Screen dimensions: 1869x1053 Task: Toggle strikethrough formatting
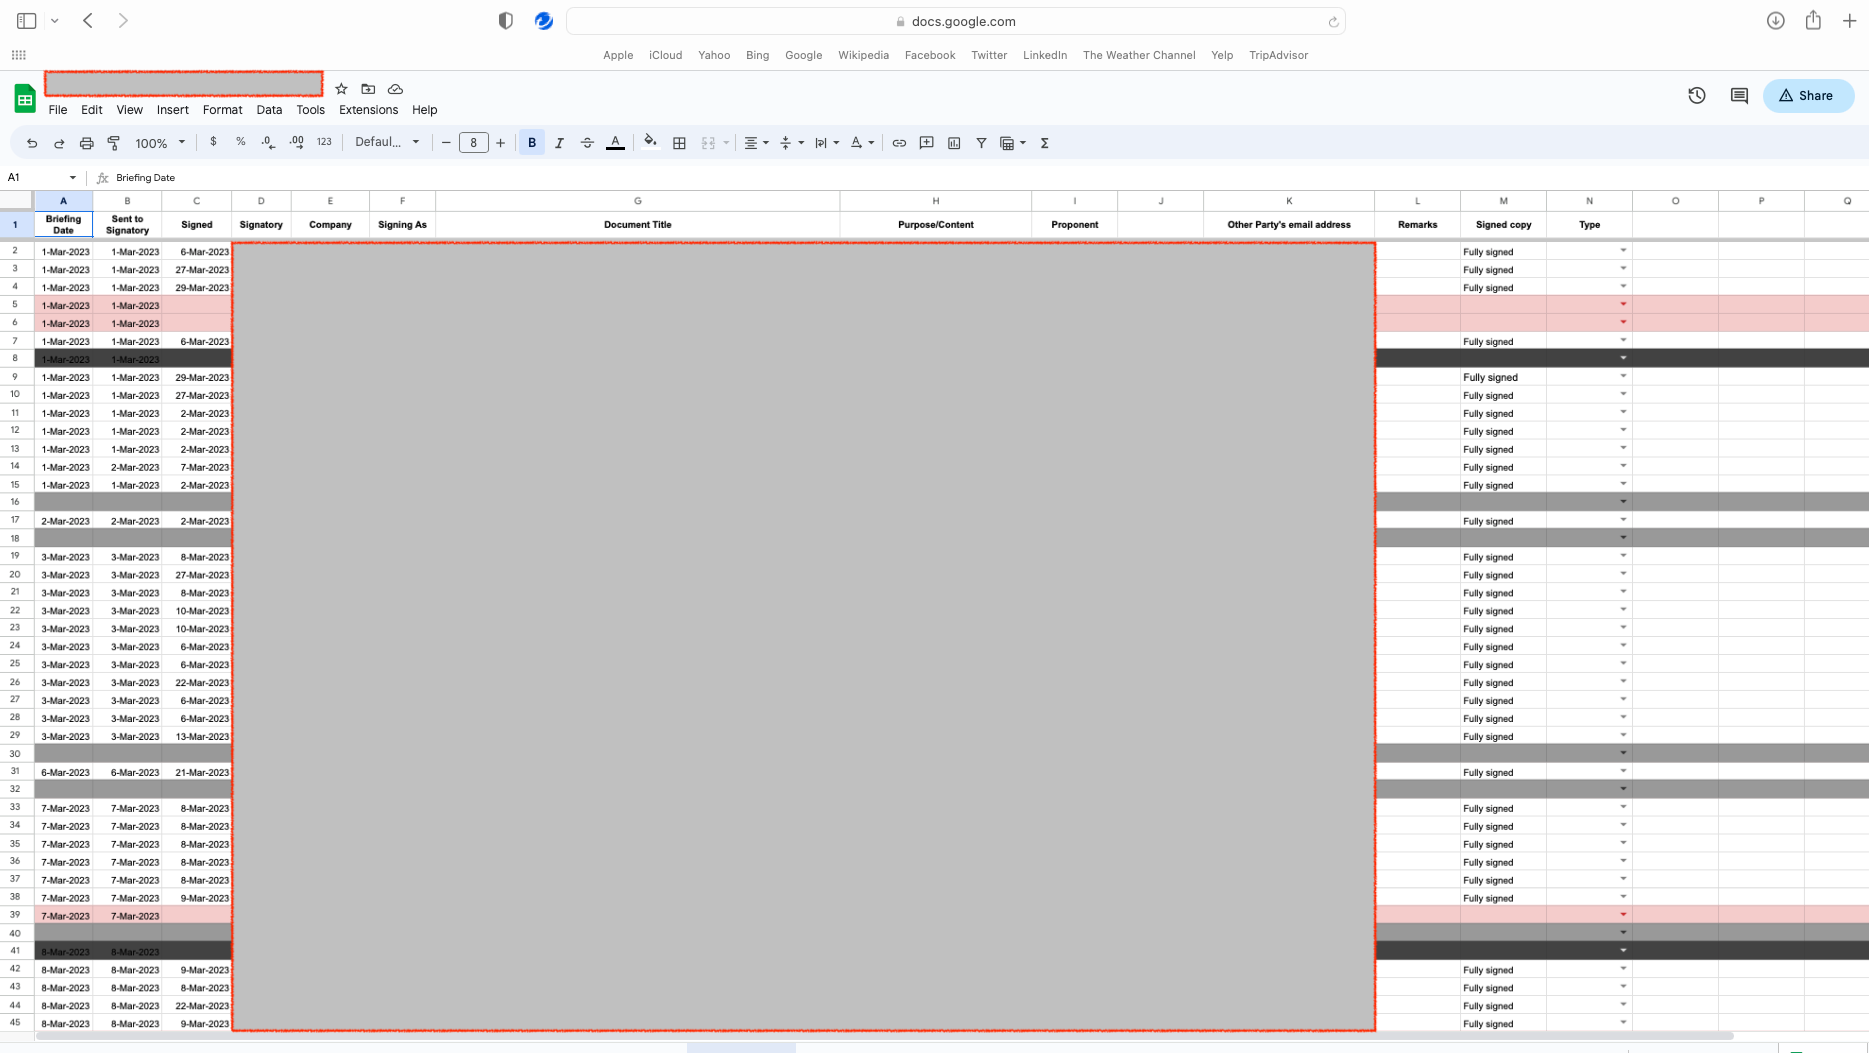pos(588,143)
